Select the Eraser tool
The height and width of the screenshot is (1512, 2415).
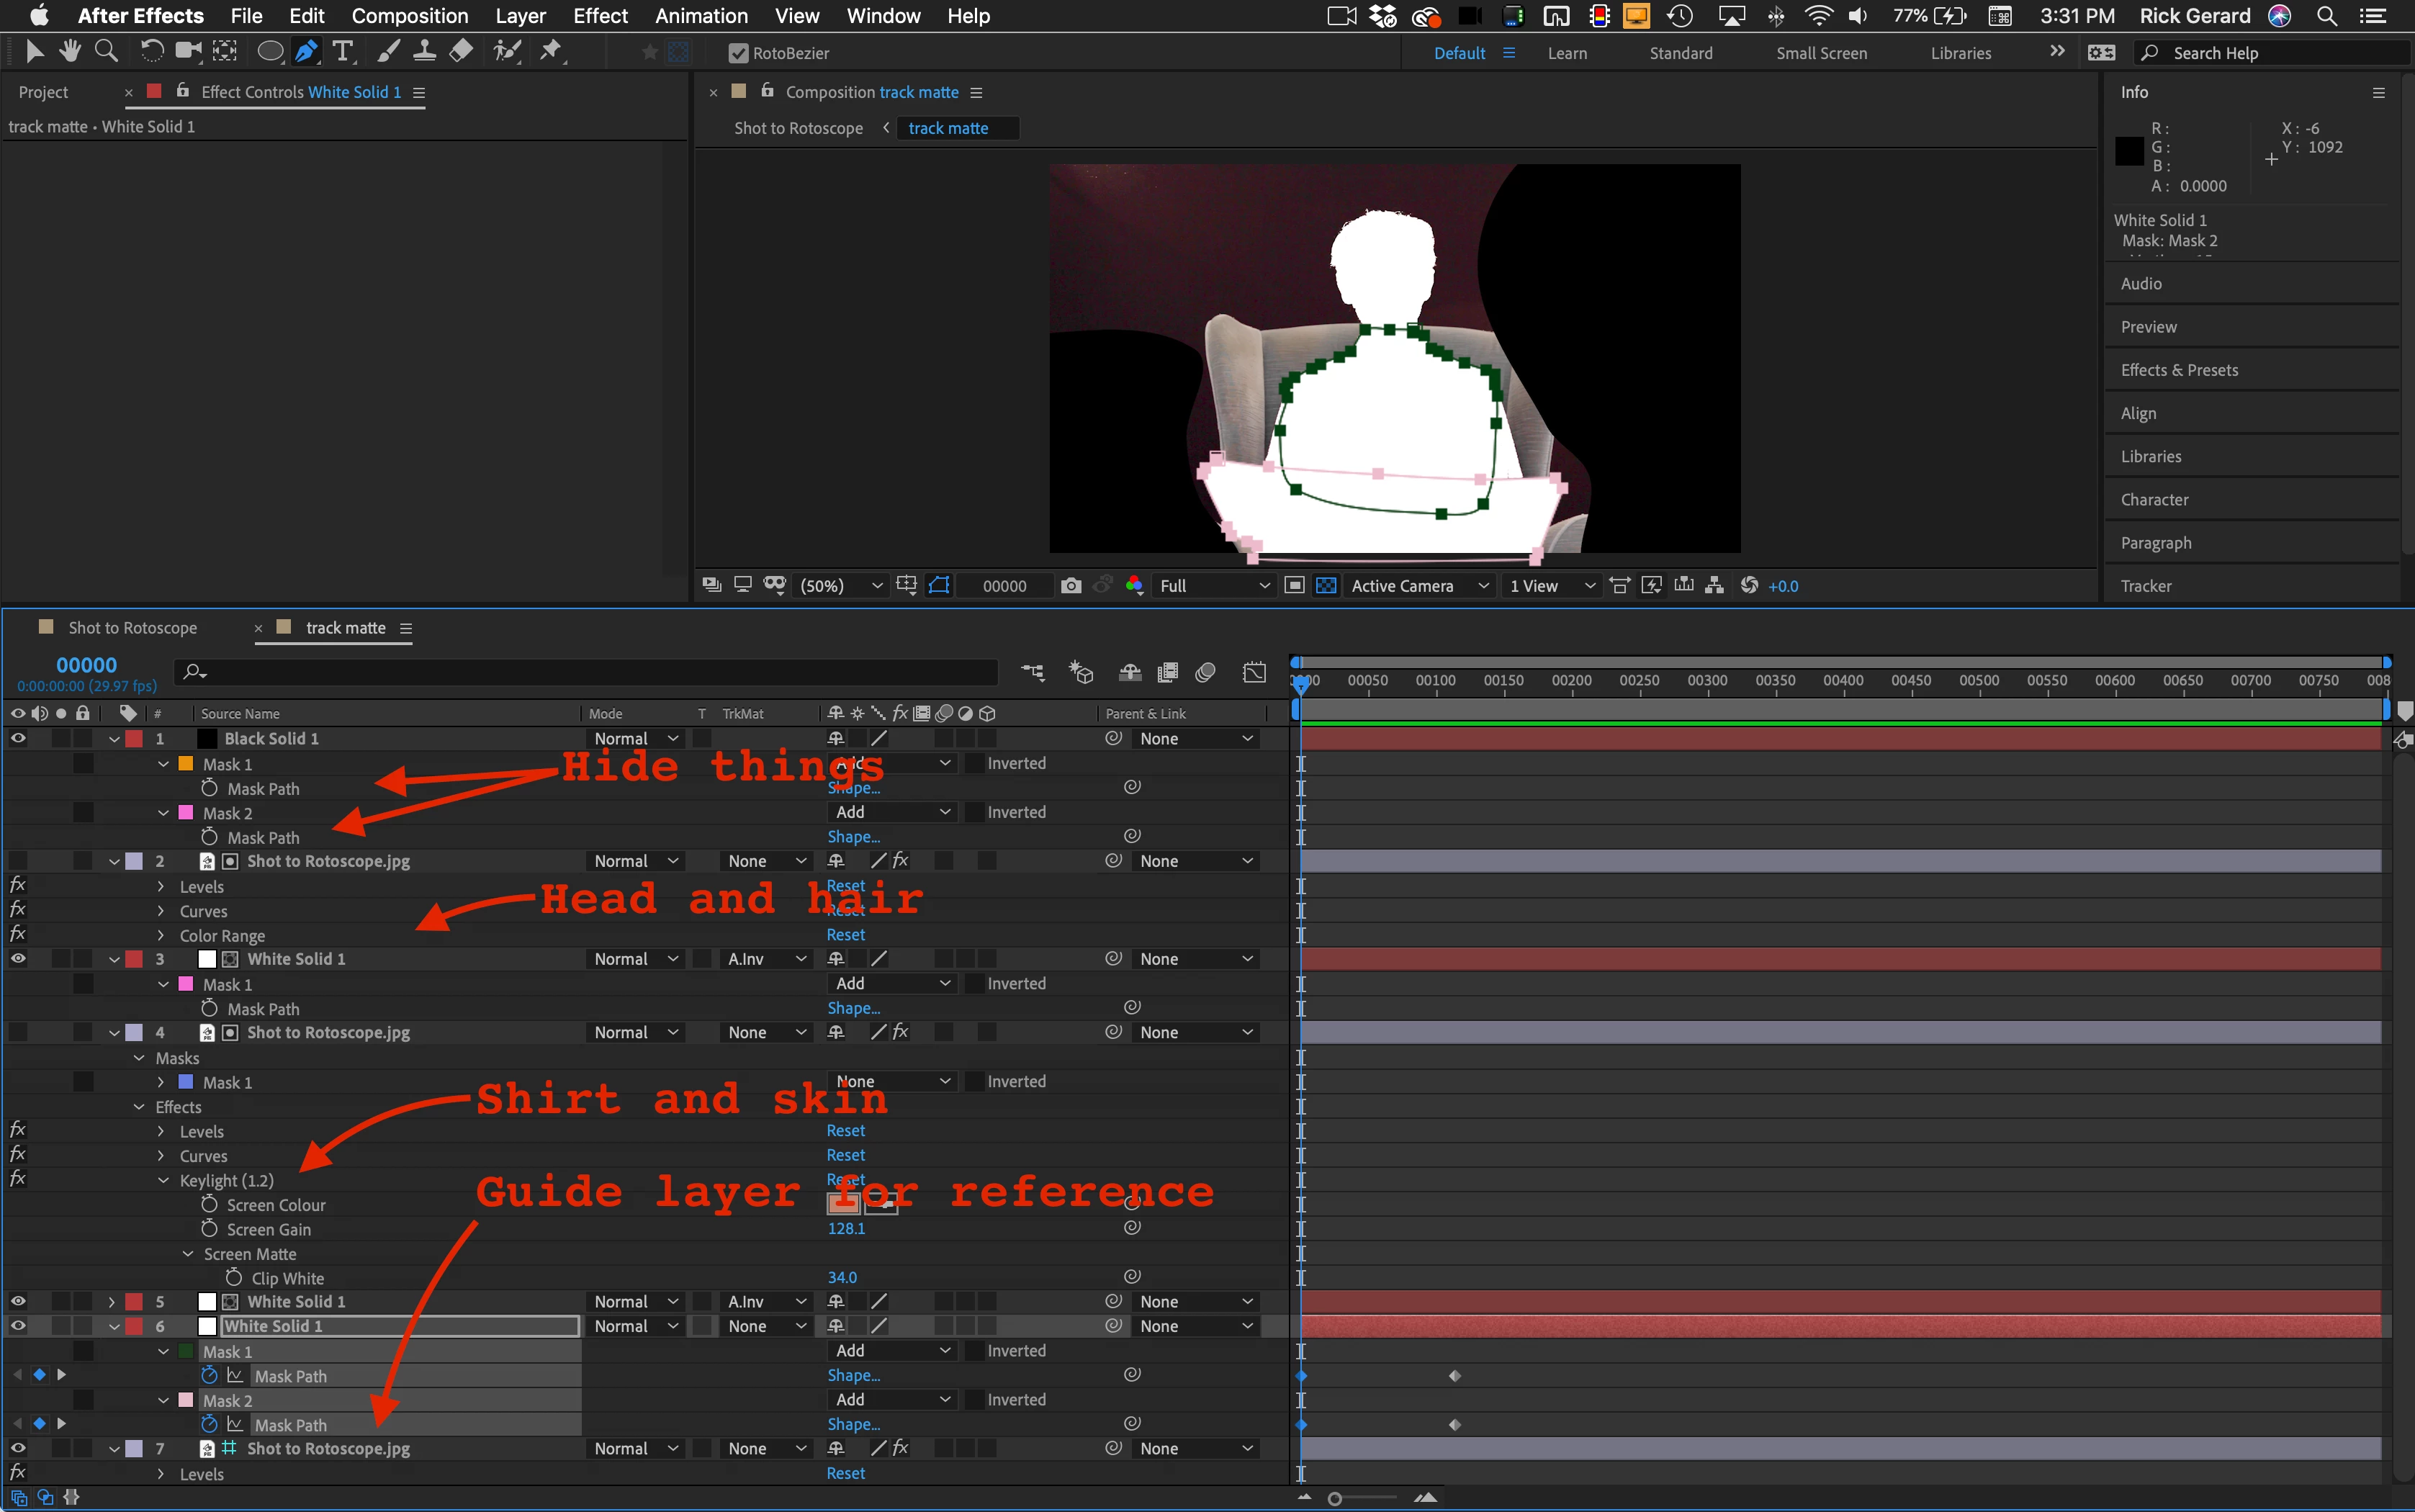click(x=461, y=51)
